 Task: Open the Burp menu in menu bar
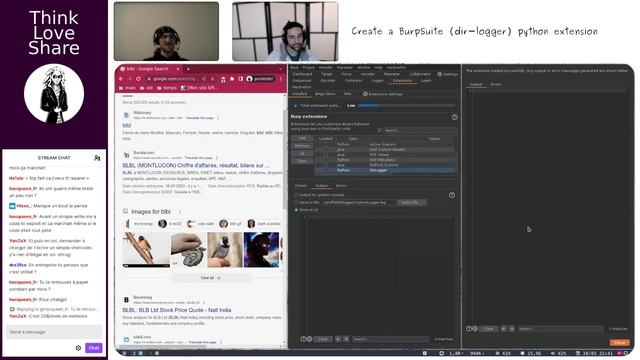[294, 68]
